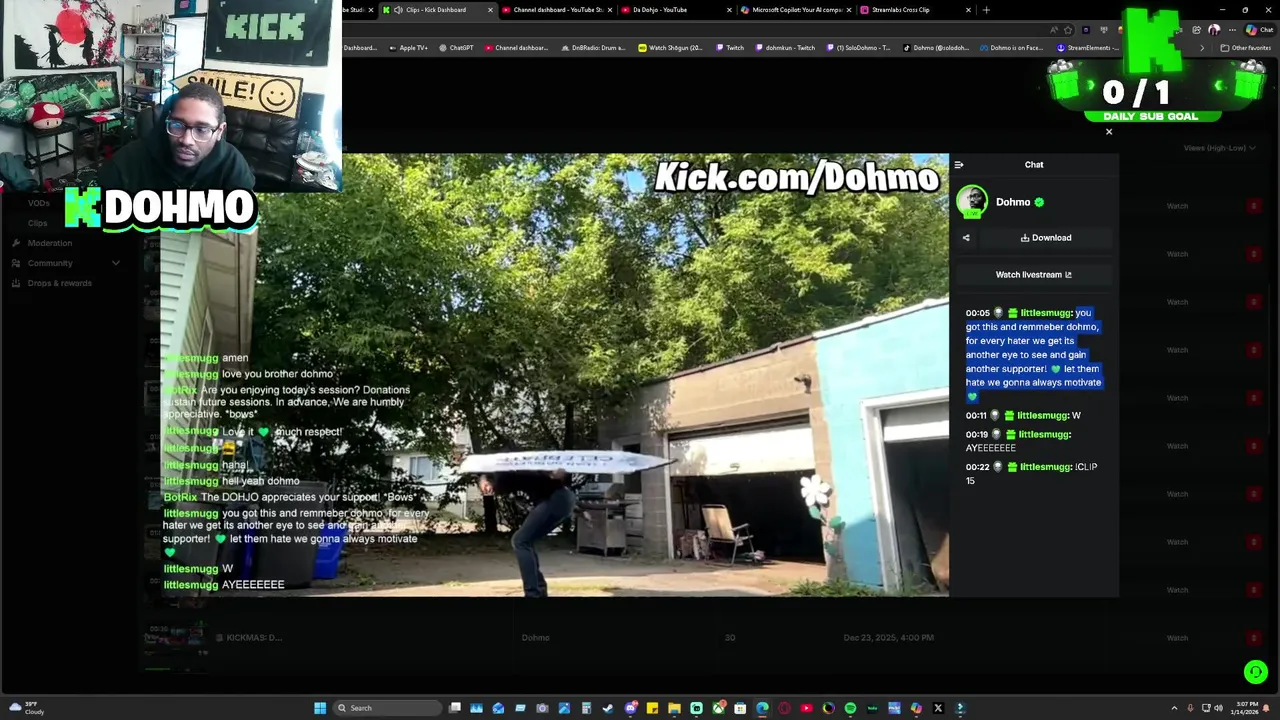The image size is (1280, 720).
Task: Open the volume control in the system tray
Action: (1218, 708)
